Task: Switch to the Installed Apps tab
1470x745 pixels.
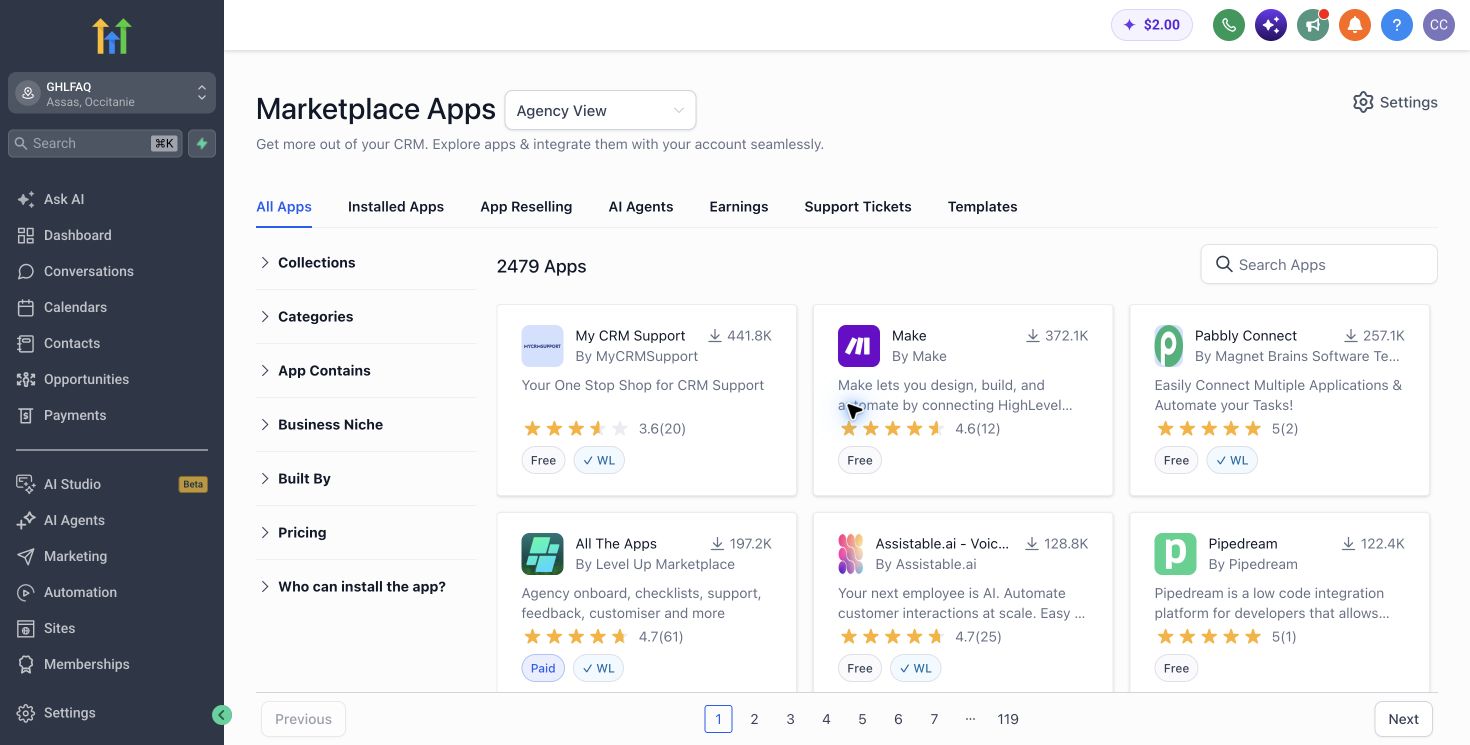Action: 396,206
